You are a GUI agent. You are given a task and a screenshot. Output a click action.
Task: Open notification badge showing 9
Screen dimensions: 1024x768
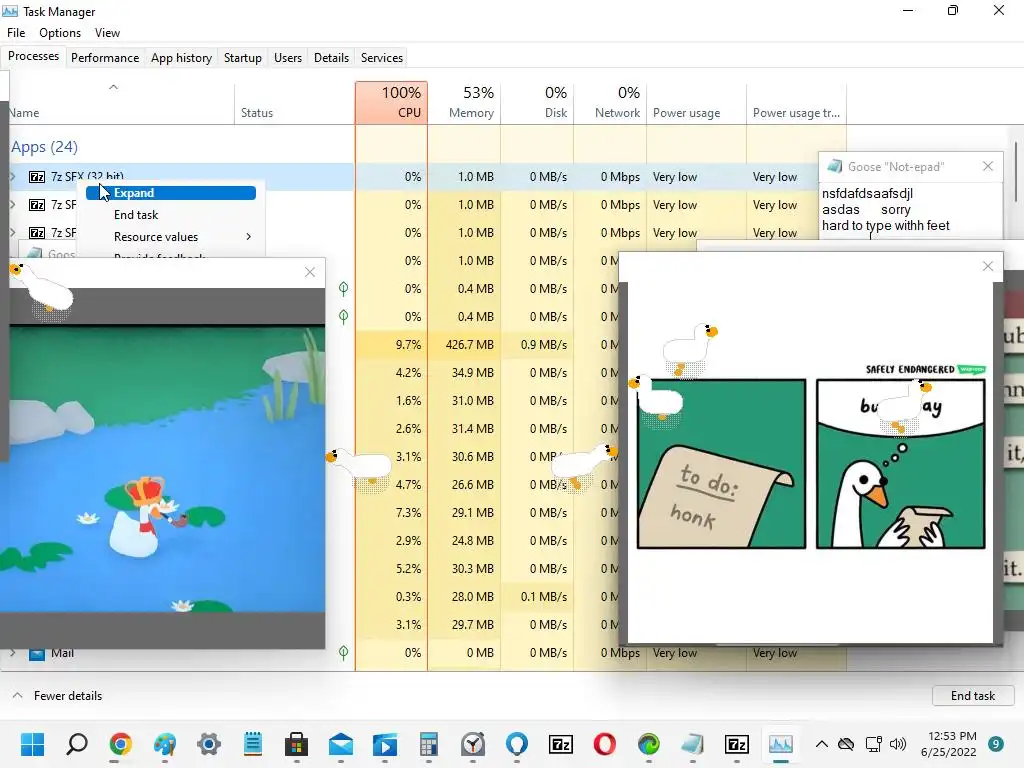tap(996, 744)
